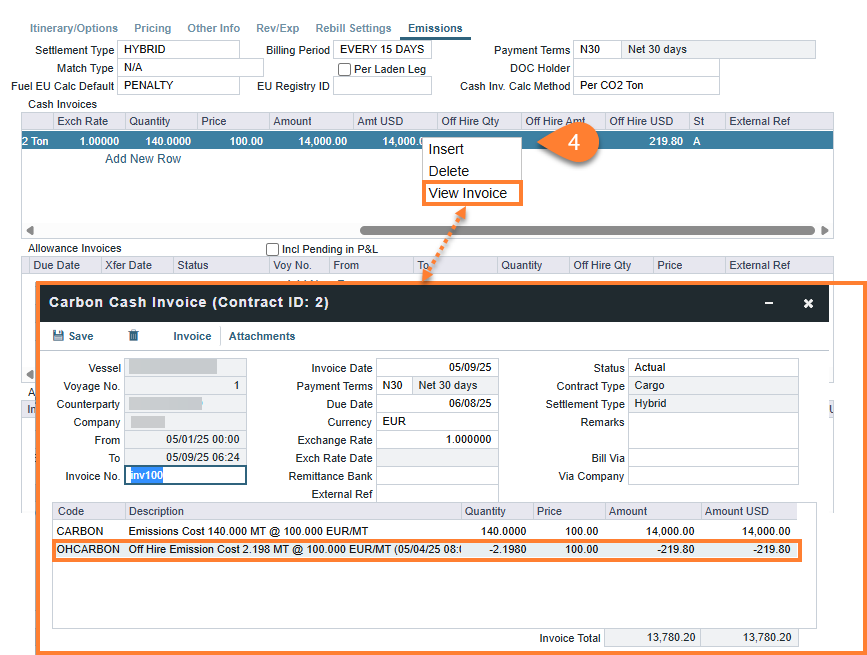
Task: Click the right scroll arrow in Cash Invoices
Action: tap(824, 230)
